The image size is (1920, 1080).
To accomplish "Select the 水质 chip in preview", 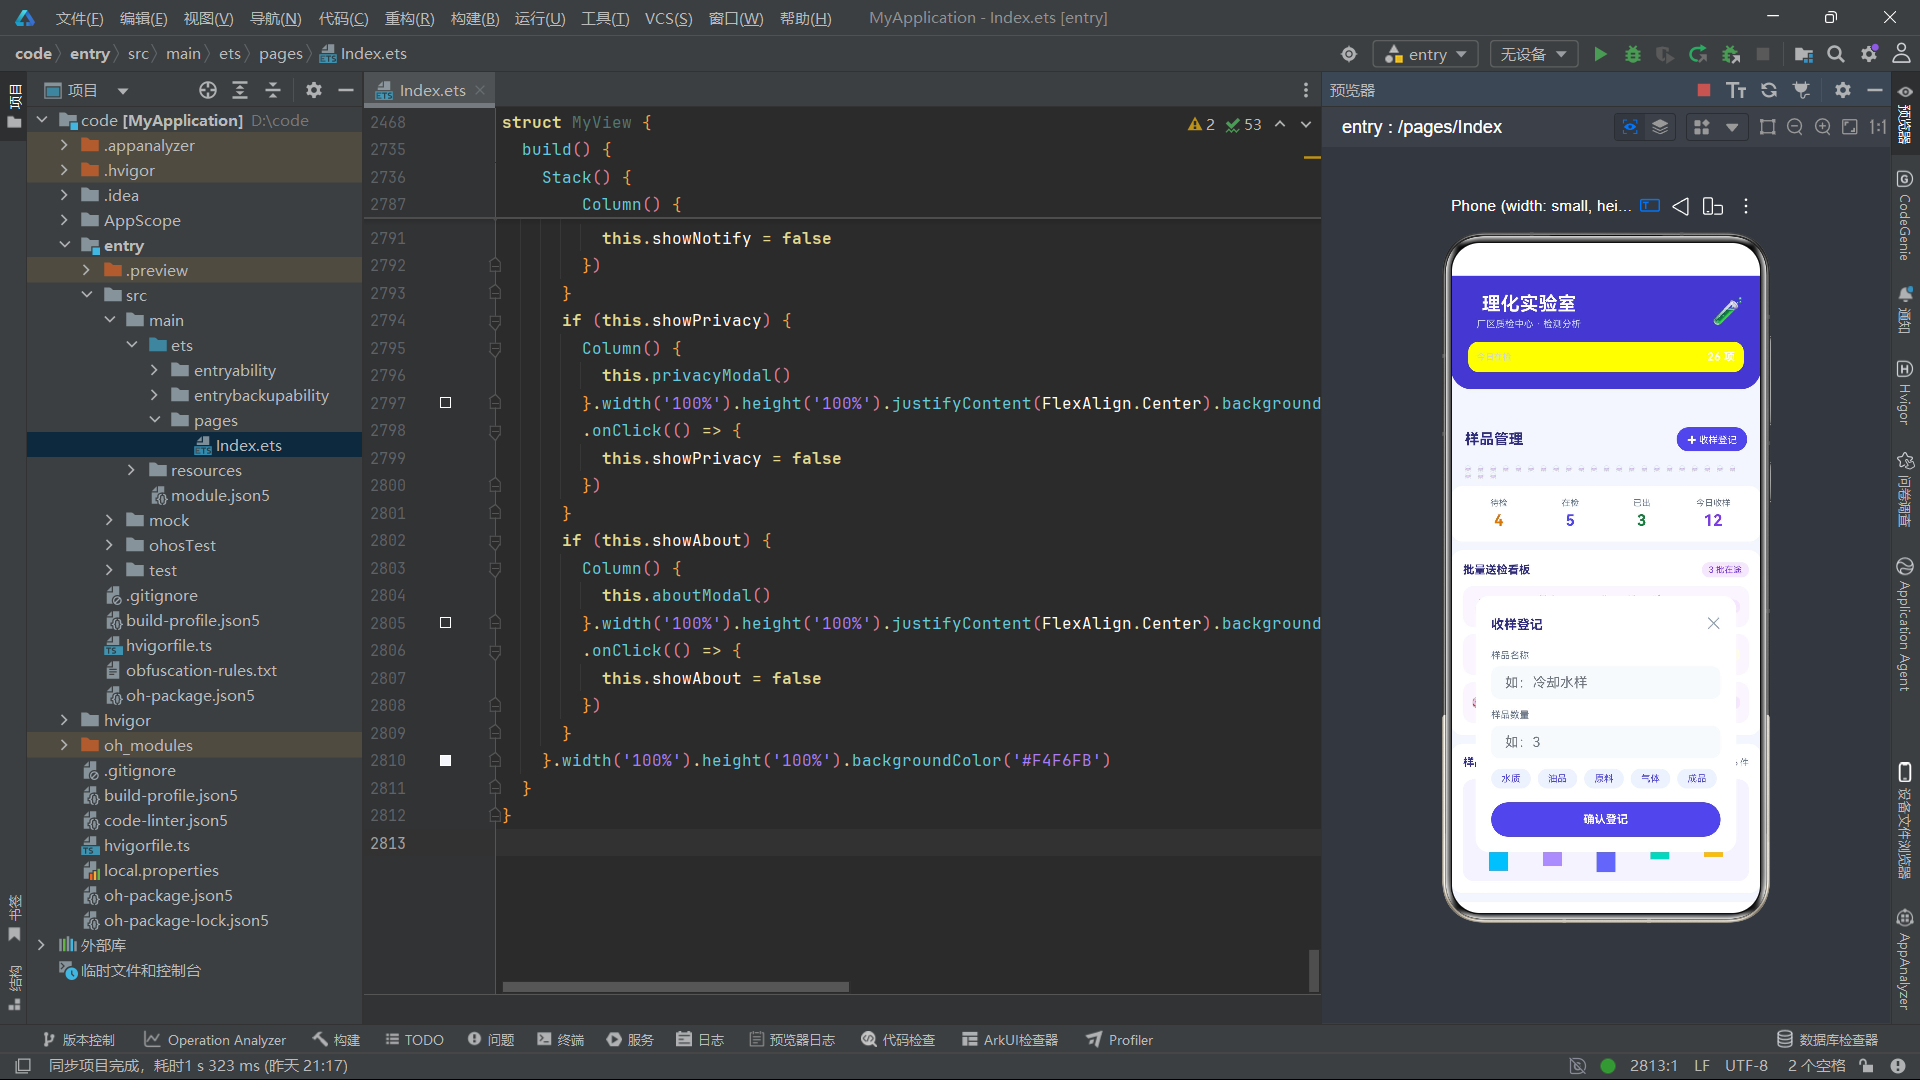I will tap(1510, 778).
